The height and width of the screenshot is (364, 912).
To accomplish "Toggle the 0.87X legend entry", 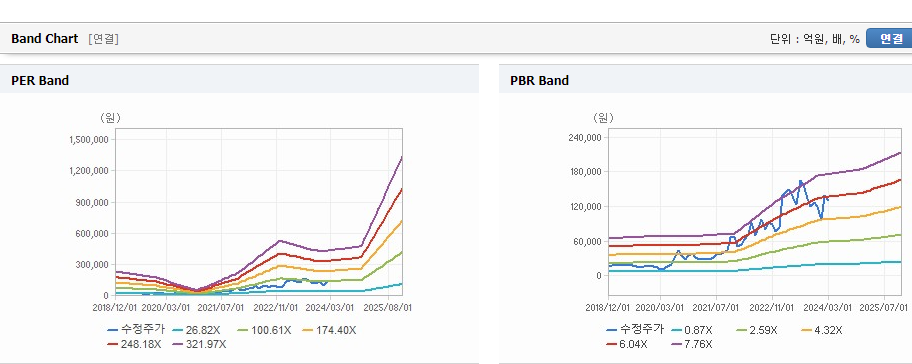I will pyautogui.click(x=692, y=330).
